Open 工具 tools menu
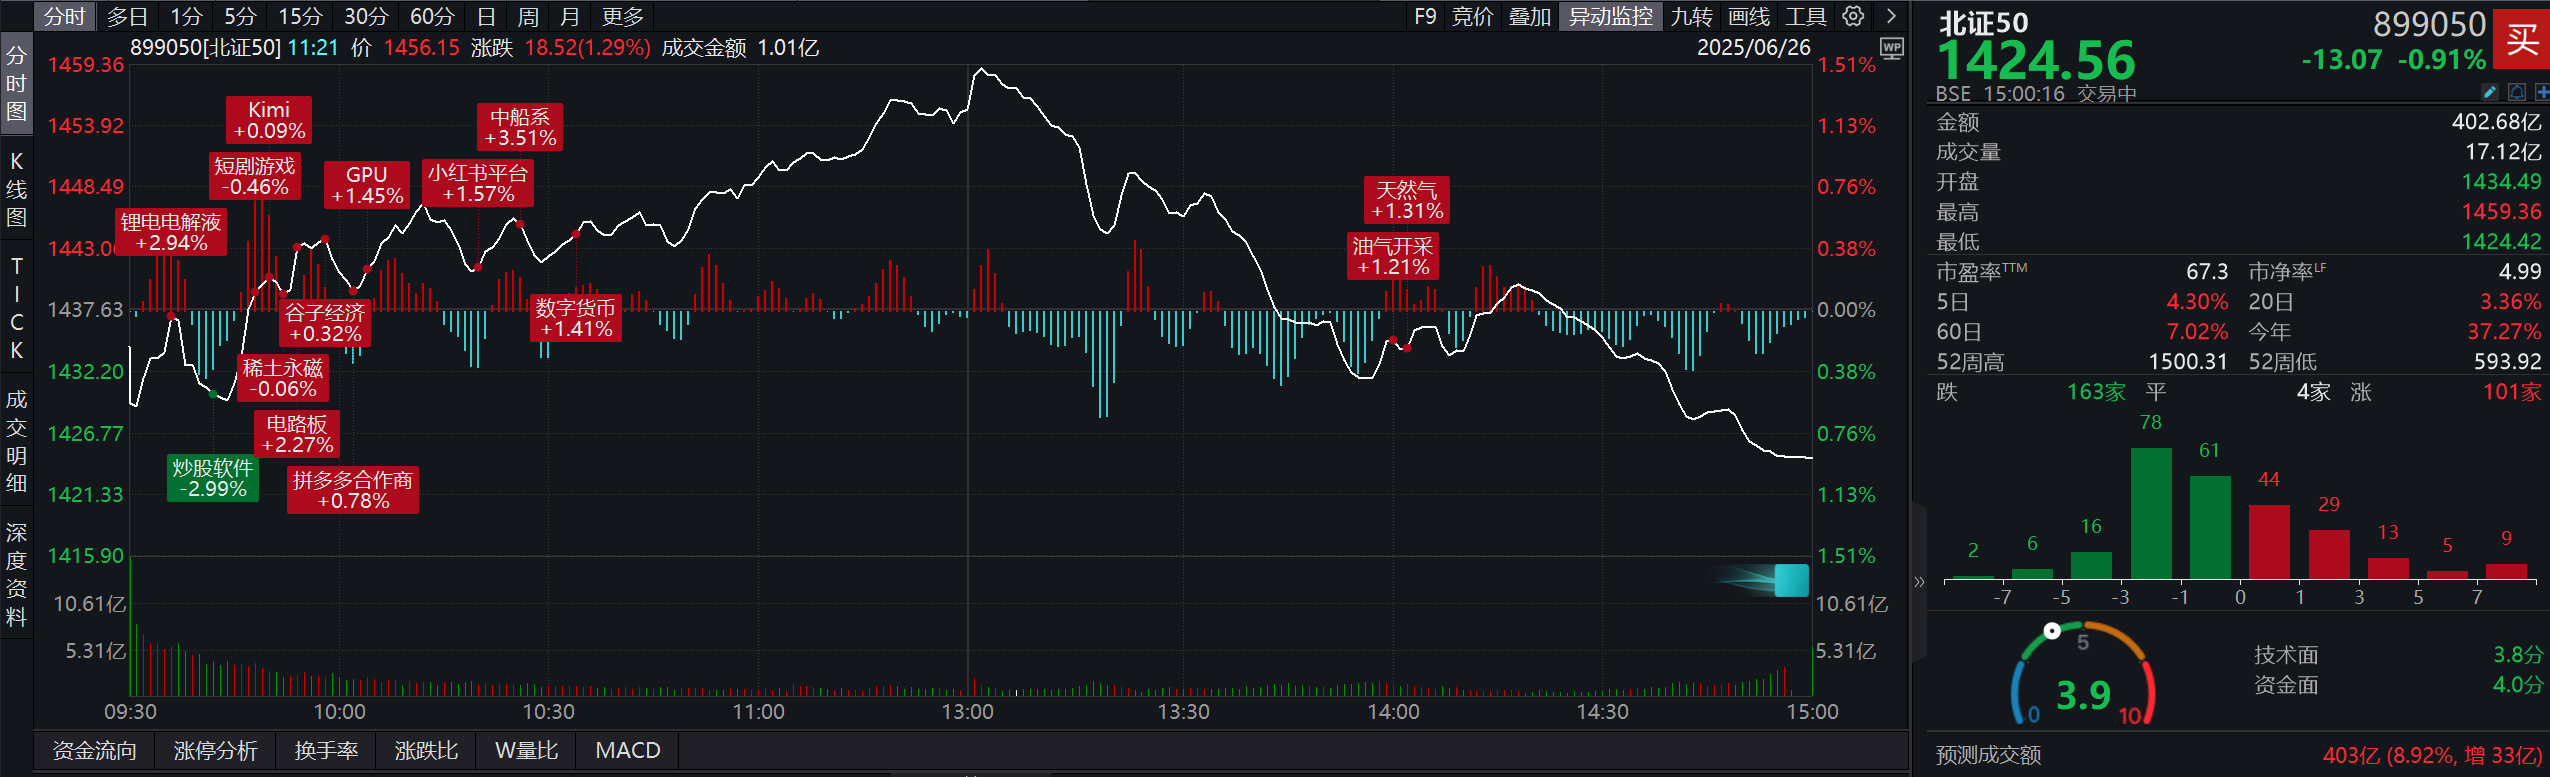The image size is (2550, 777). click(x=1806, y=16)
